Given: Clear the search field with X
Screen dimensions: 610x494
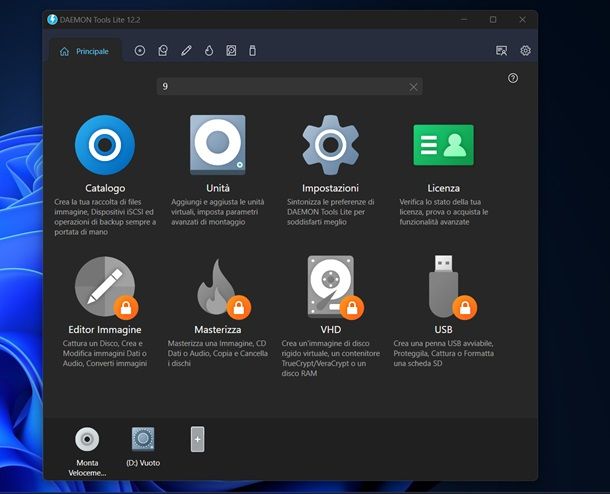Looking at the screenshot, I should pyautogui.click(x=413, y=87).
